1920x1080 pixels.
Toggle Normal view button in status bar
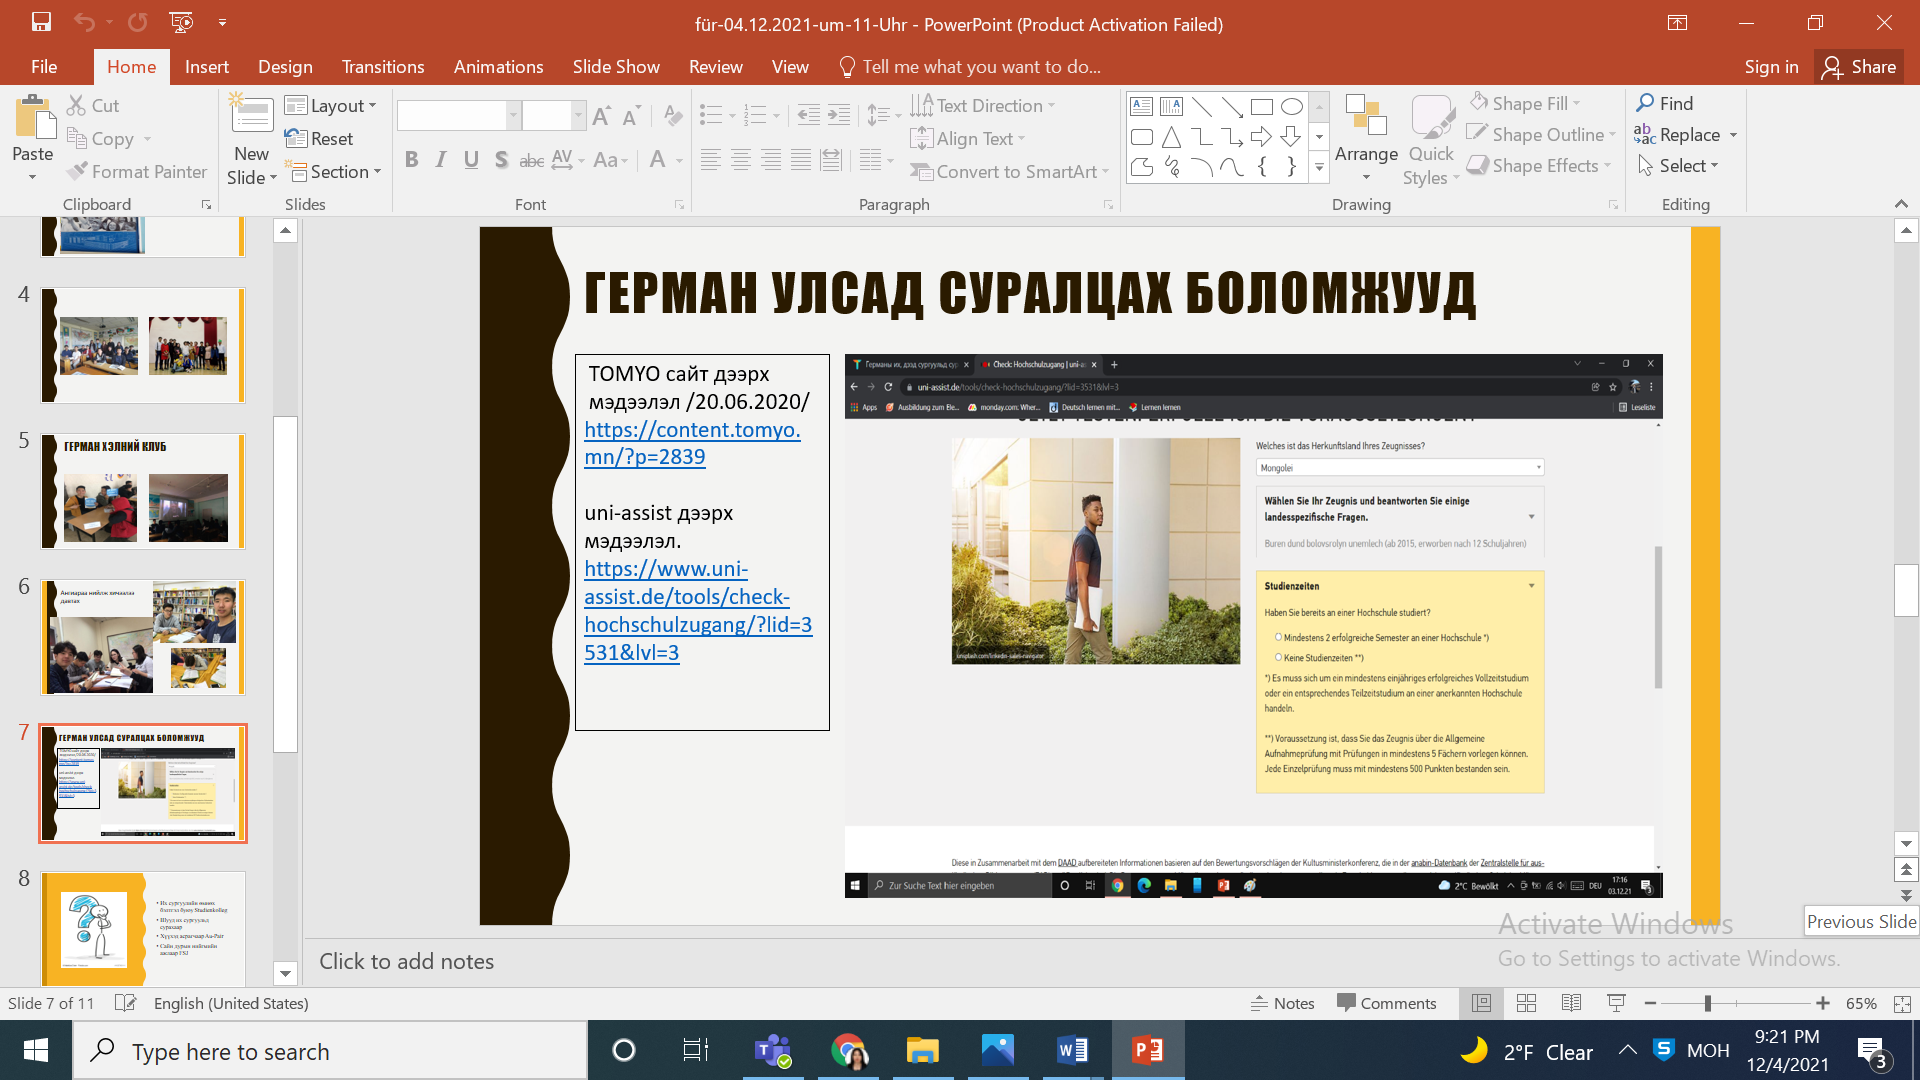point(1481,1003)
